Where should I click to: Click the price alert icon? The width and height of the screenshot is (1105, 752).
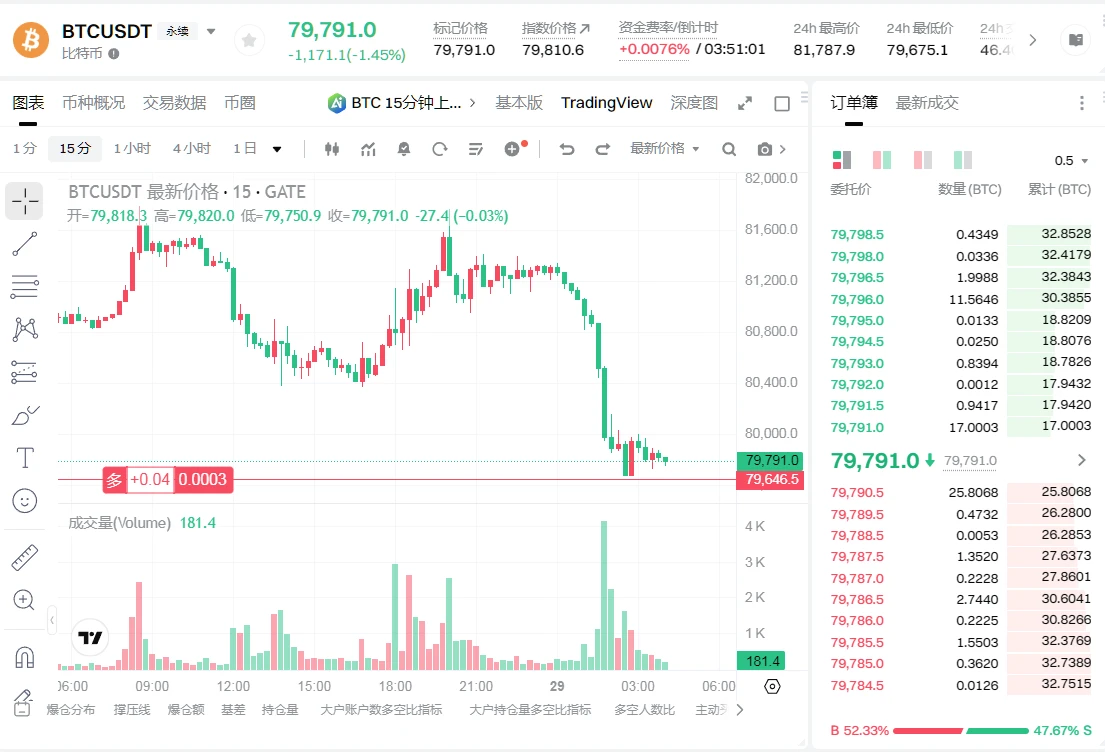[404, 149]
